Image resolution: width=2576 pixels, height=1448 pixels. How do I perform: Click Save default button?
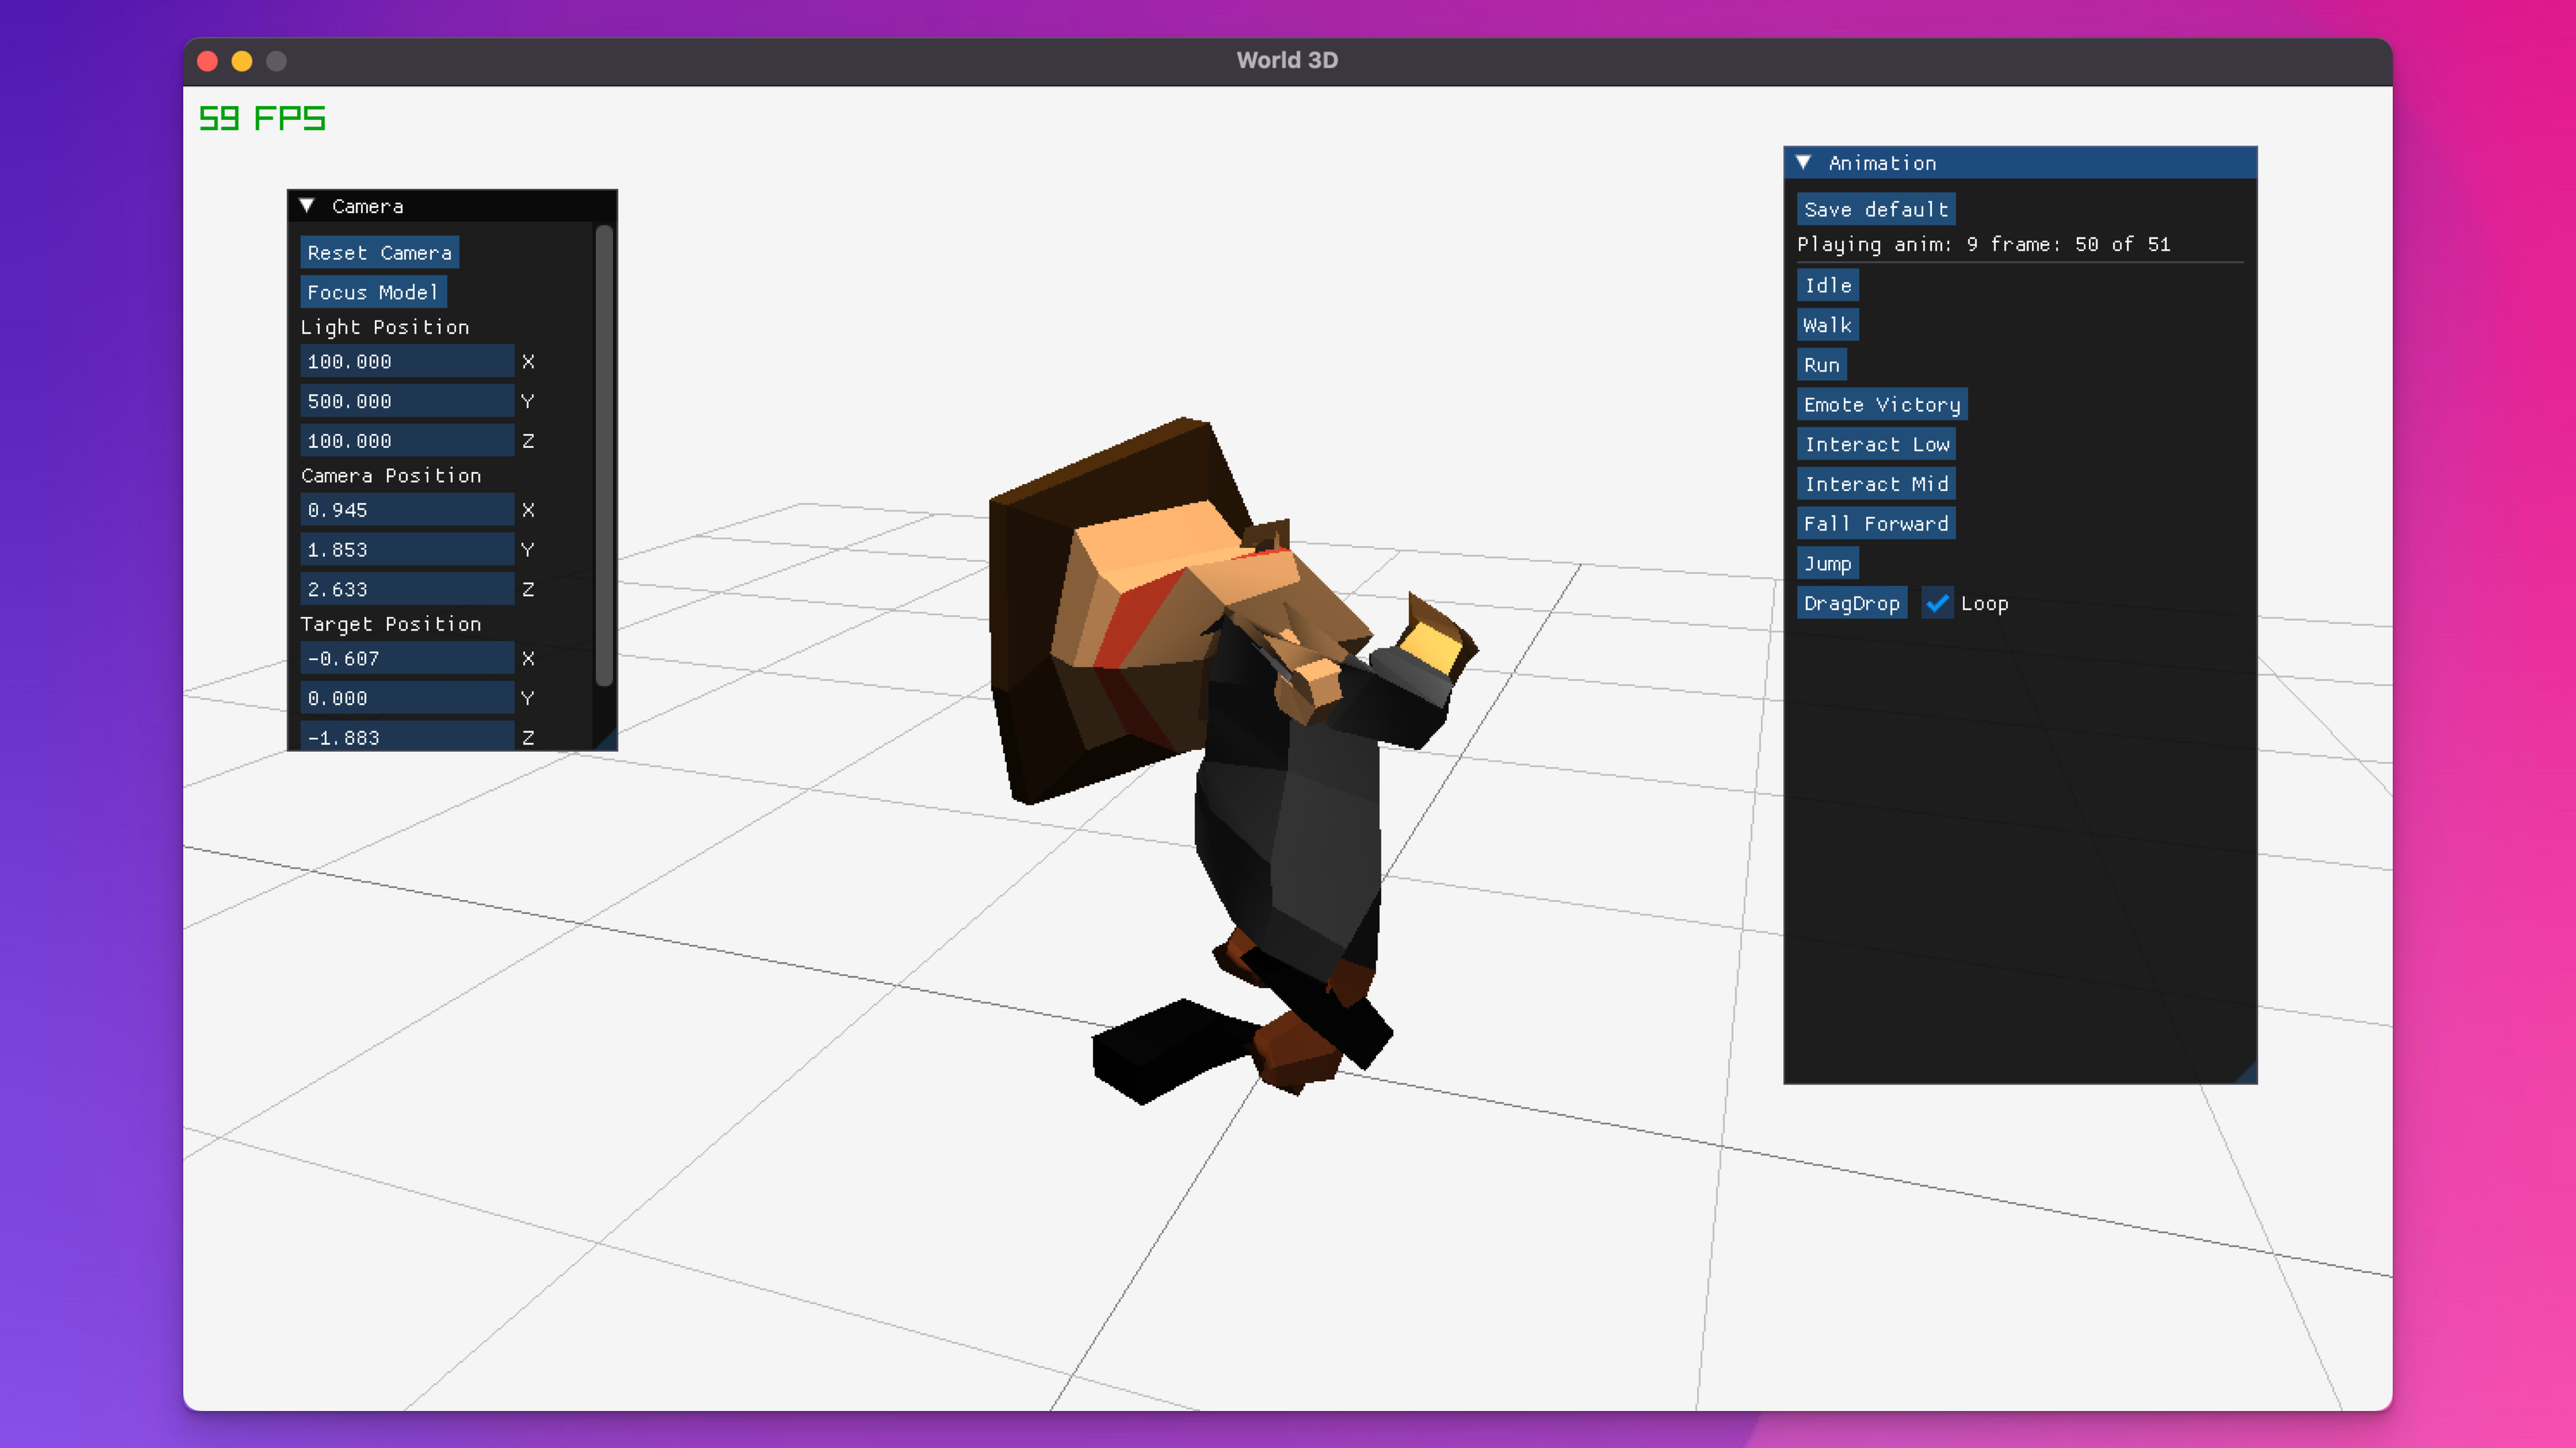coord(1875,209)
